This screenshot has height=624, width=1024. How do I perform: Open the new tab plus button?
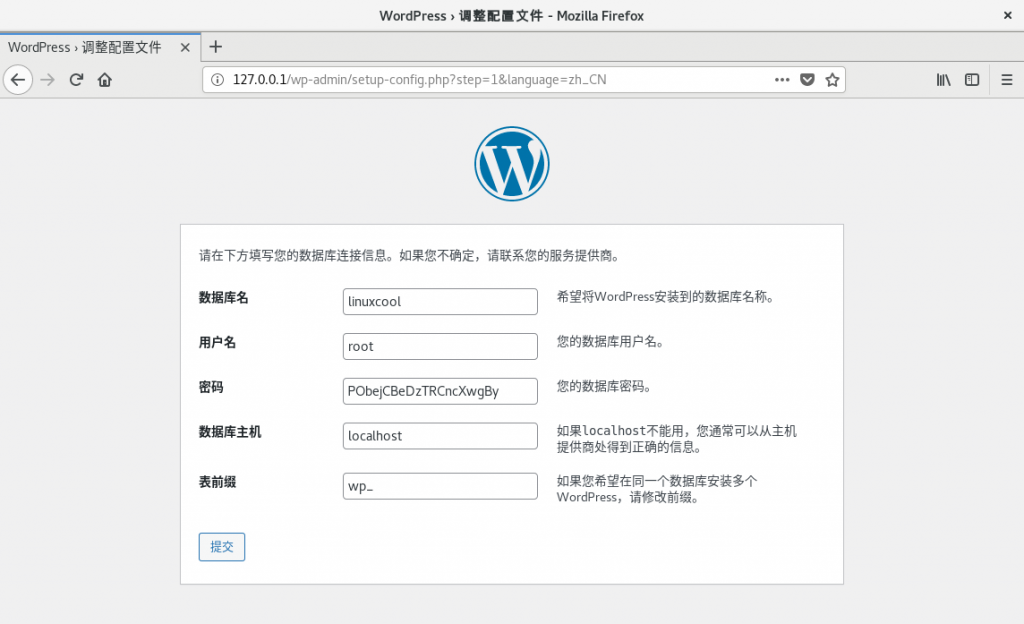click(x=215, y=47)
